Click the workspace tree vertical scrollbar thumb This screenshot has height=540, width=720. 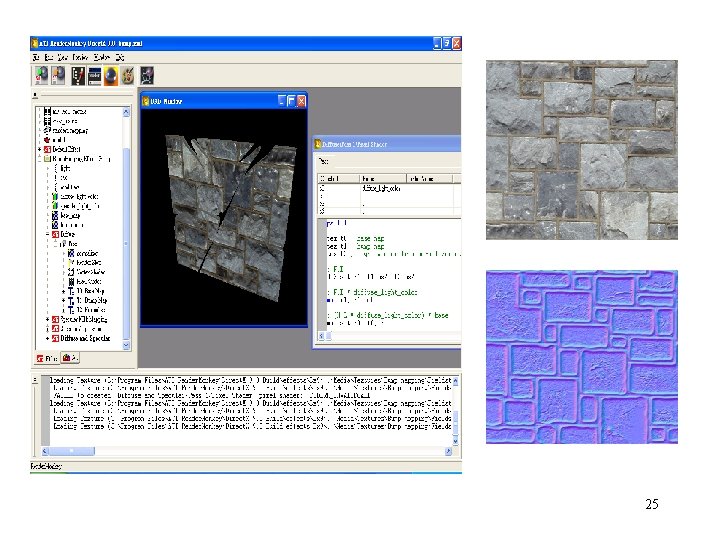(126, 243)
